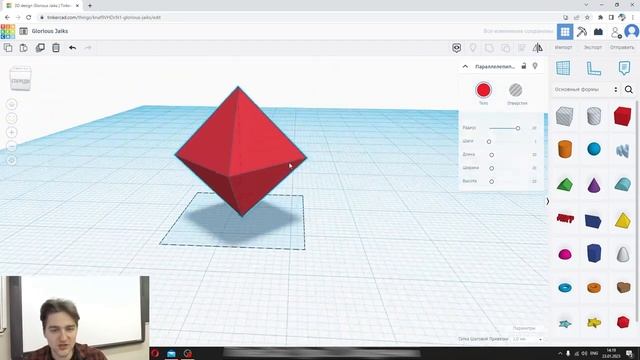Pick the yellow star shape

coord(594,323)
